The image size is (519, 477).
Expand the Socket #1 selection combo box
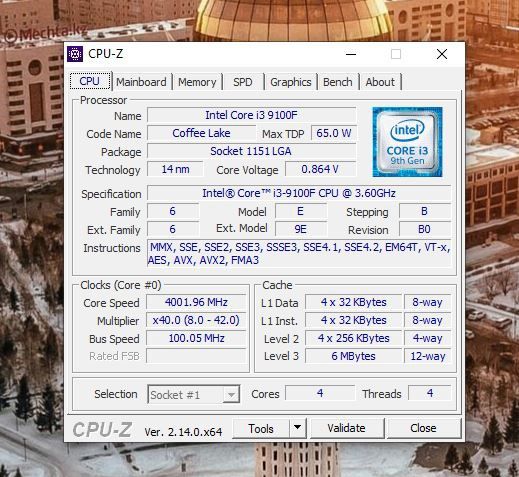(x=194, y=394)
